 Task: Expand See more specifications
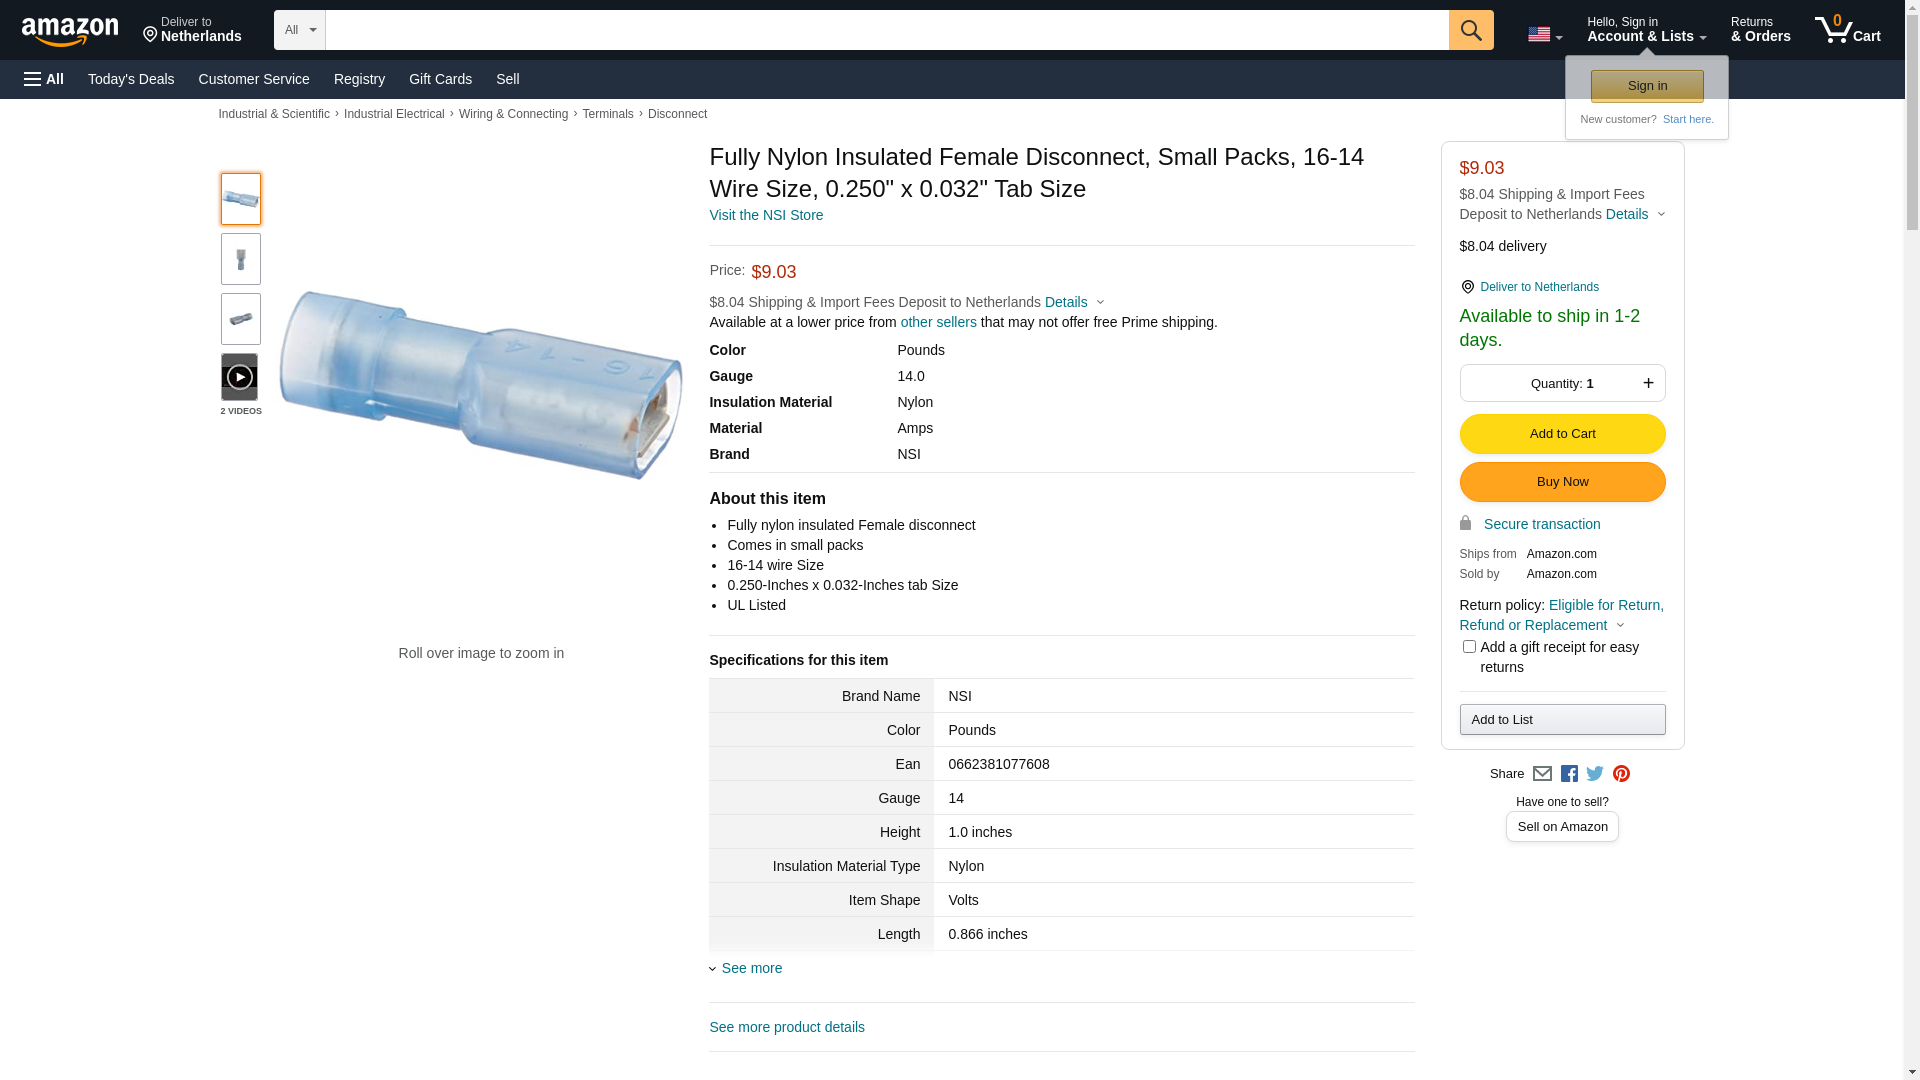pos(751,968)
